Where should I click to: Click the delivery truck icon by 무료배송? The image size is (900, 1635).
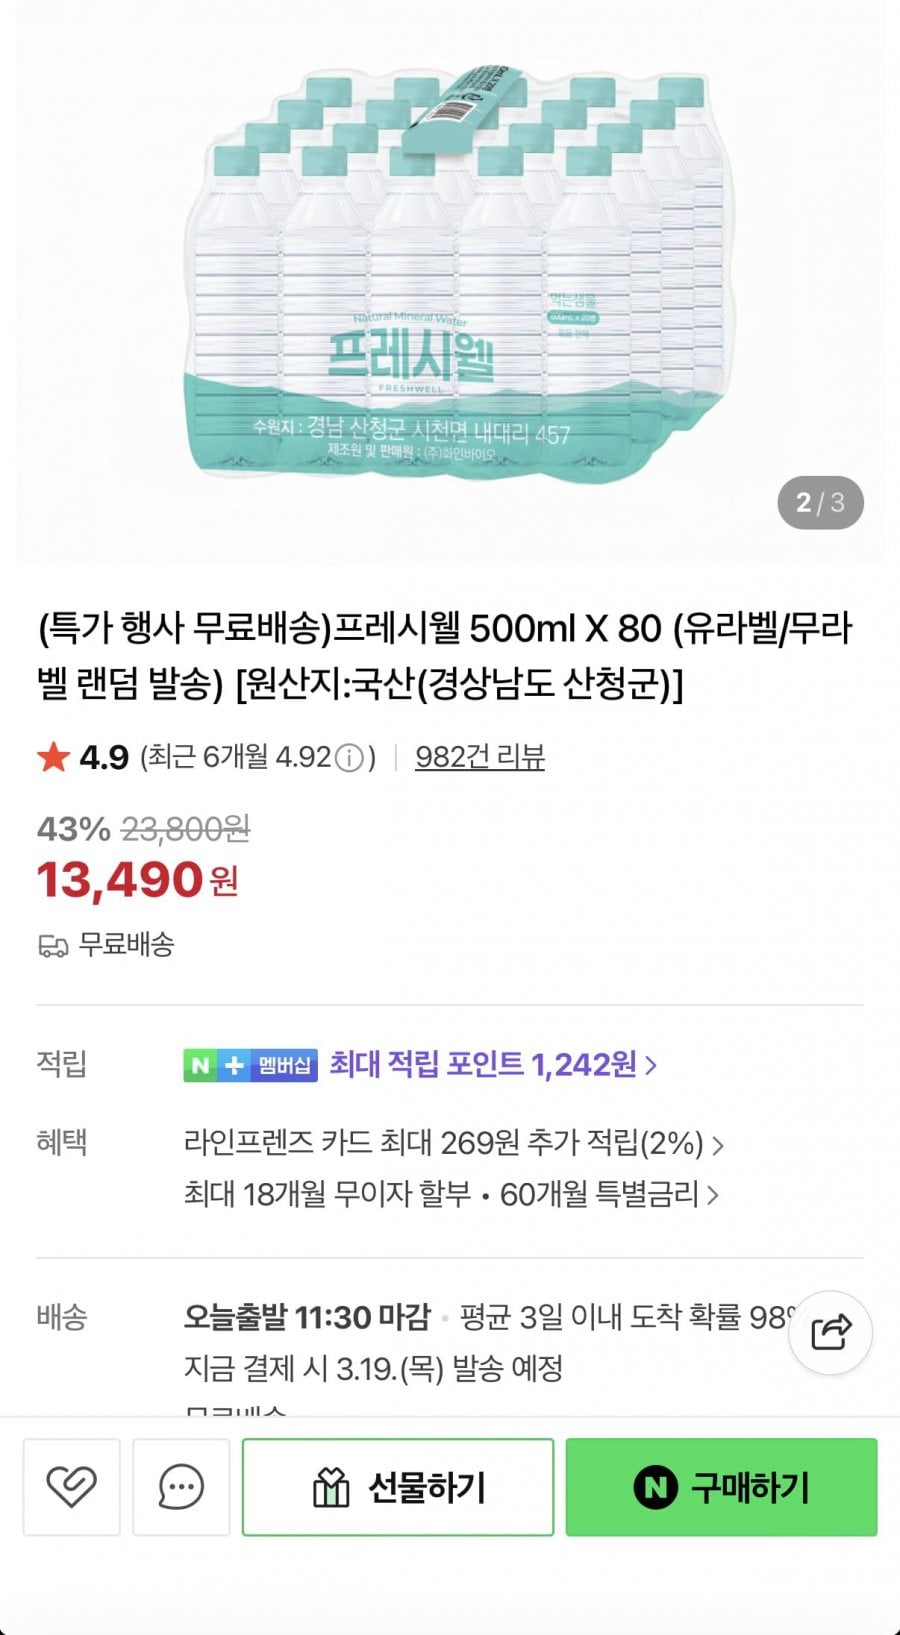pos(53,945)
